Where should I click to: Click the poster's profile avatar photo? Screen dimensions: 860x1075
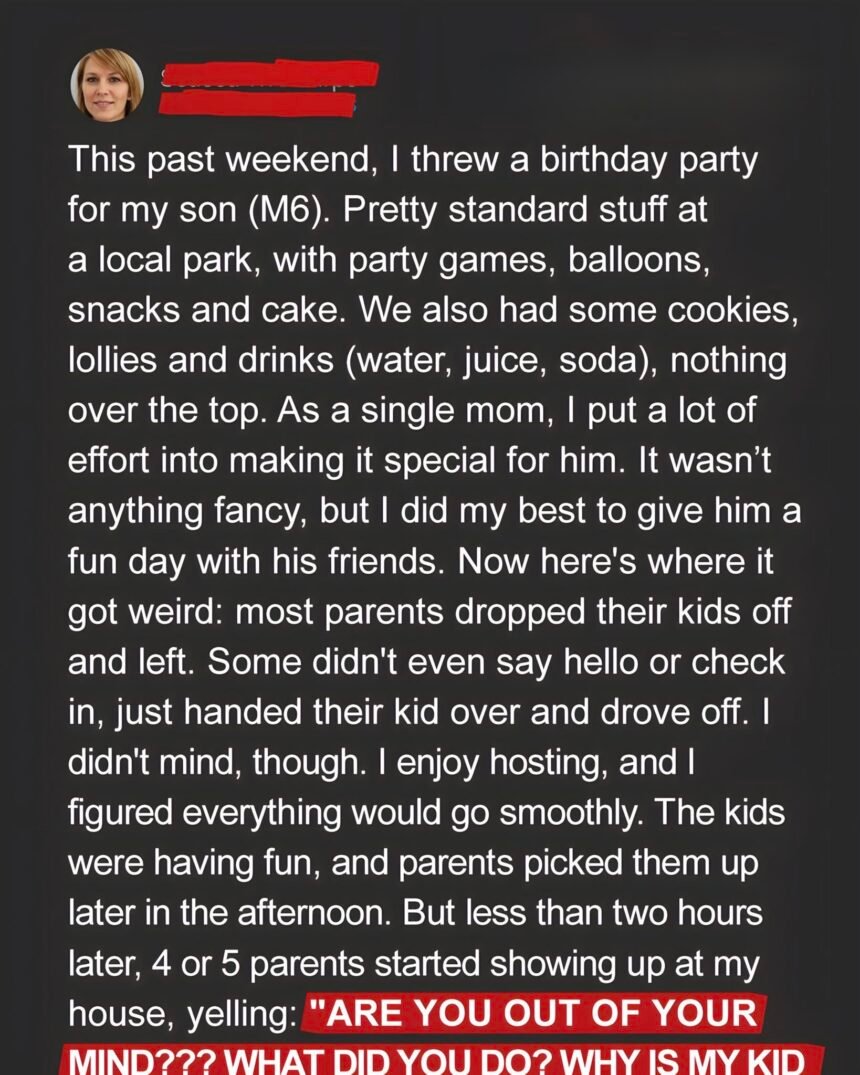coord(107,84)
